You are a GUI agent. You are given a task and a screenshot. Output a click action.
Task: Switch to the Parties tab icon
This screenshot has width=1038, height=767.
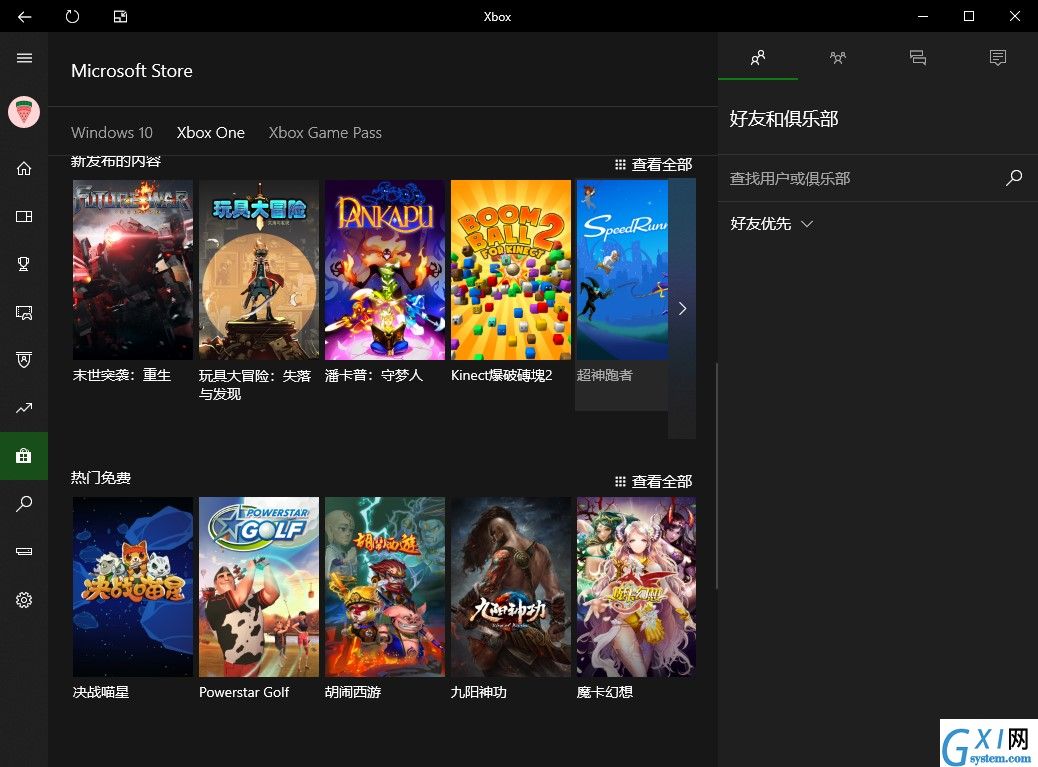click(x=837, y=58)
